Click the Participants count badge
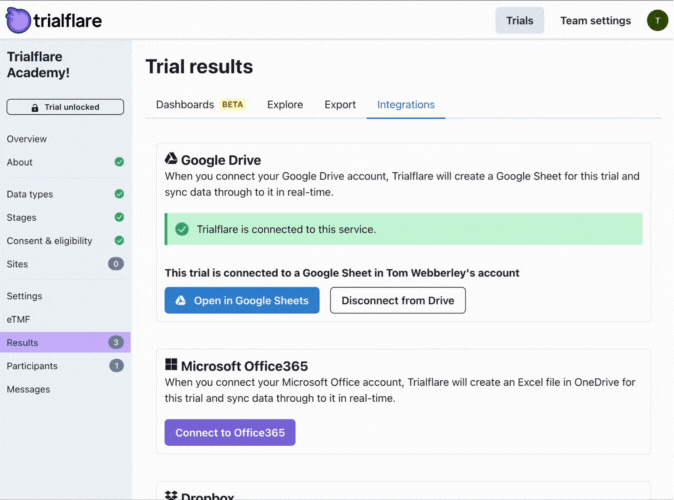 (116, 365)
